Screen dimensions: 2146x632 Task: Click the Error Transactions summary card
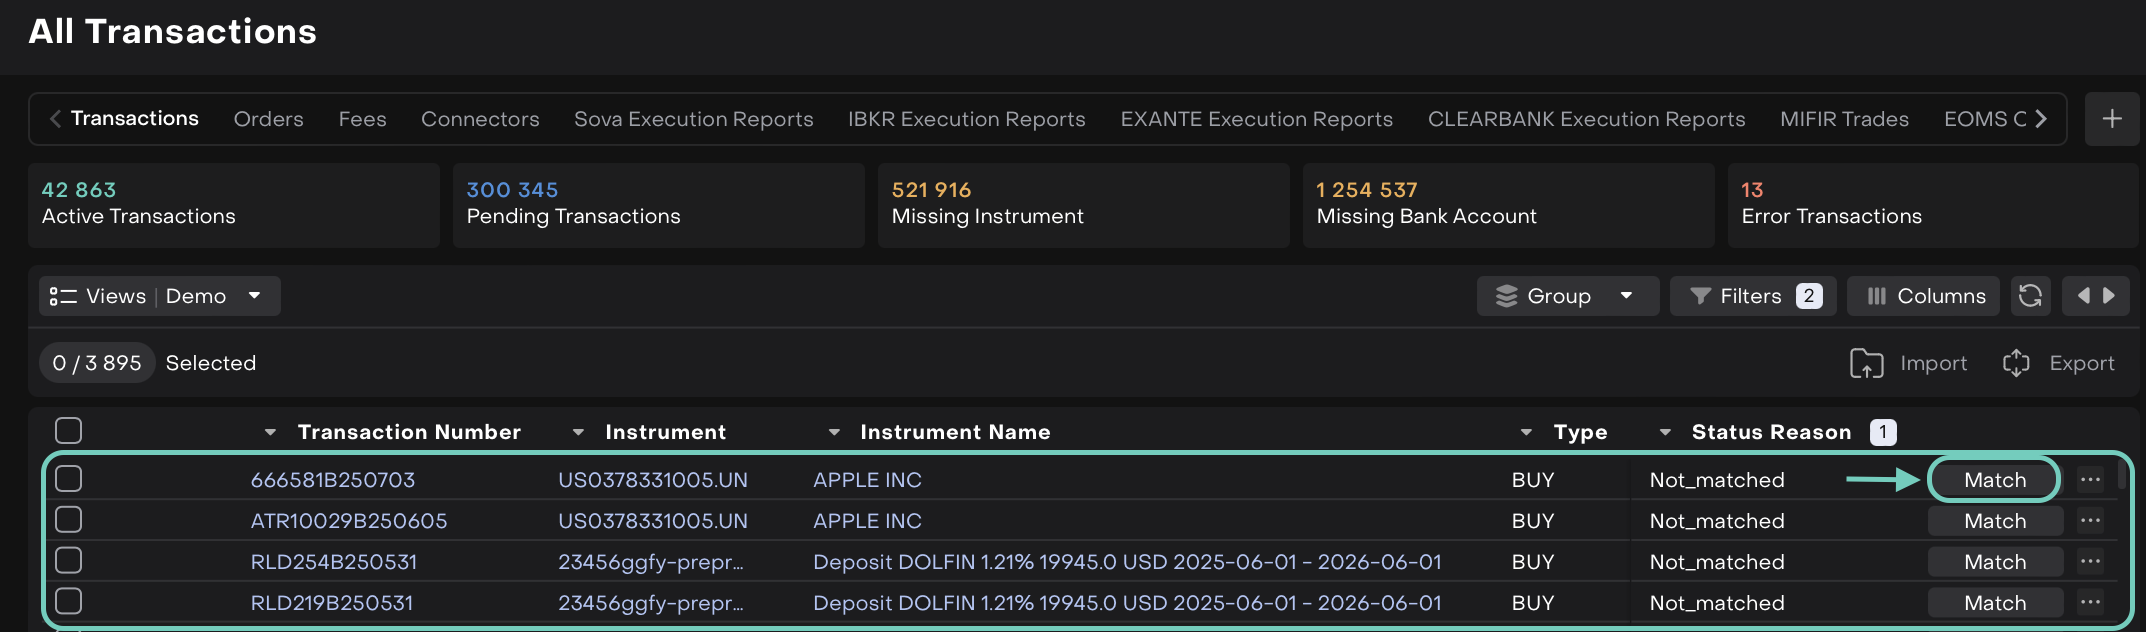pos(1930,204)
